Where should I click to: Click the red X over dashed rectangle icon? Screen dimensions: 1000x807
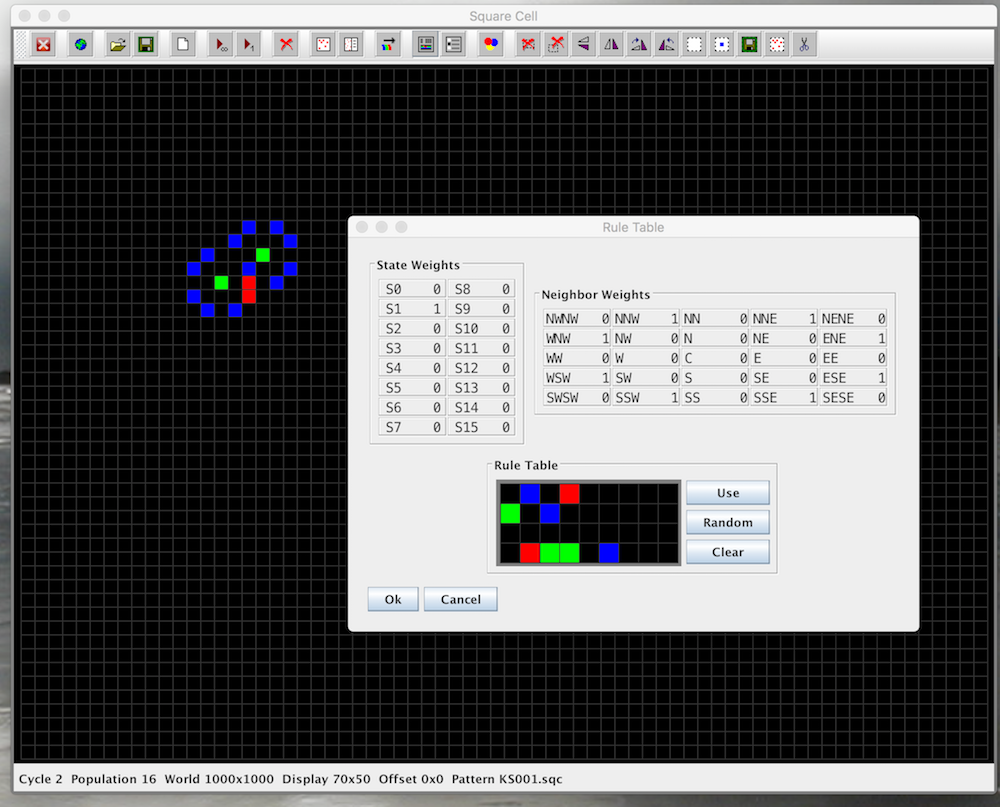click(x=528, y=45)
